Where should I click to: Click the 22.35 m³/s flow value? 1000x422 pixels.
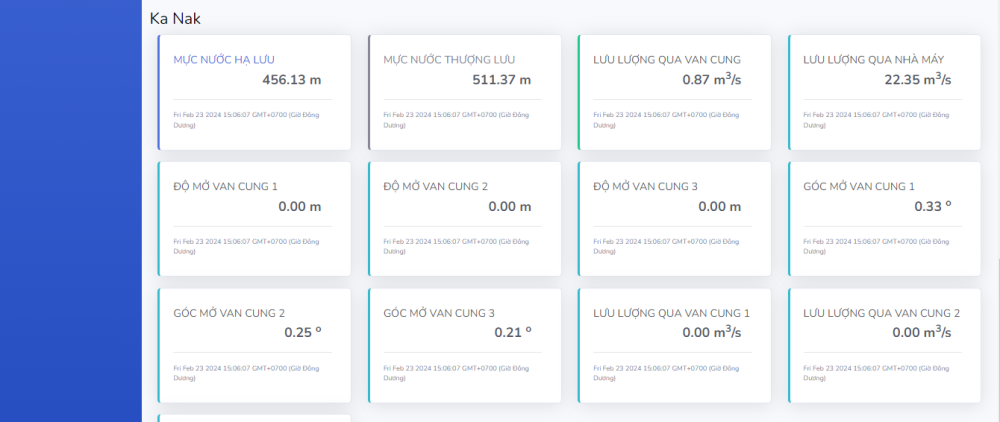pos(917,79)
